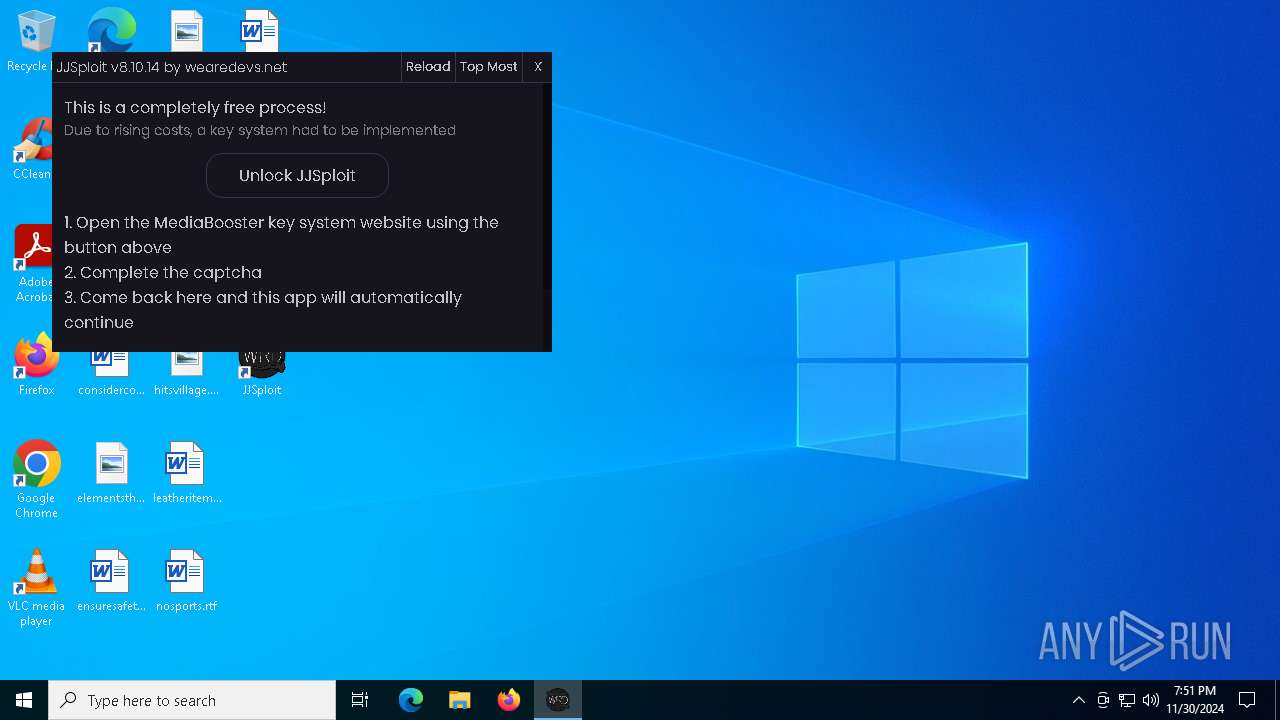The height and width of the screenshot is (720, 1280).
Task: Show hidden system tray icons
Action: [1078, 700]
